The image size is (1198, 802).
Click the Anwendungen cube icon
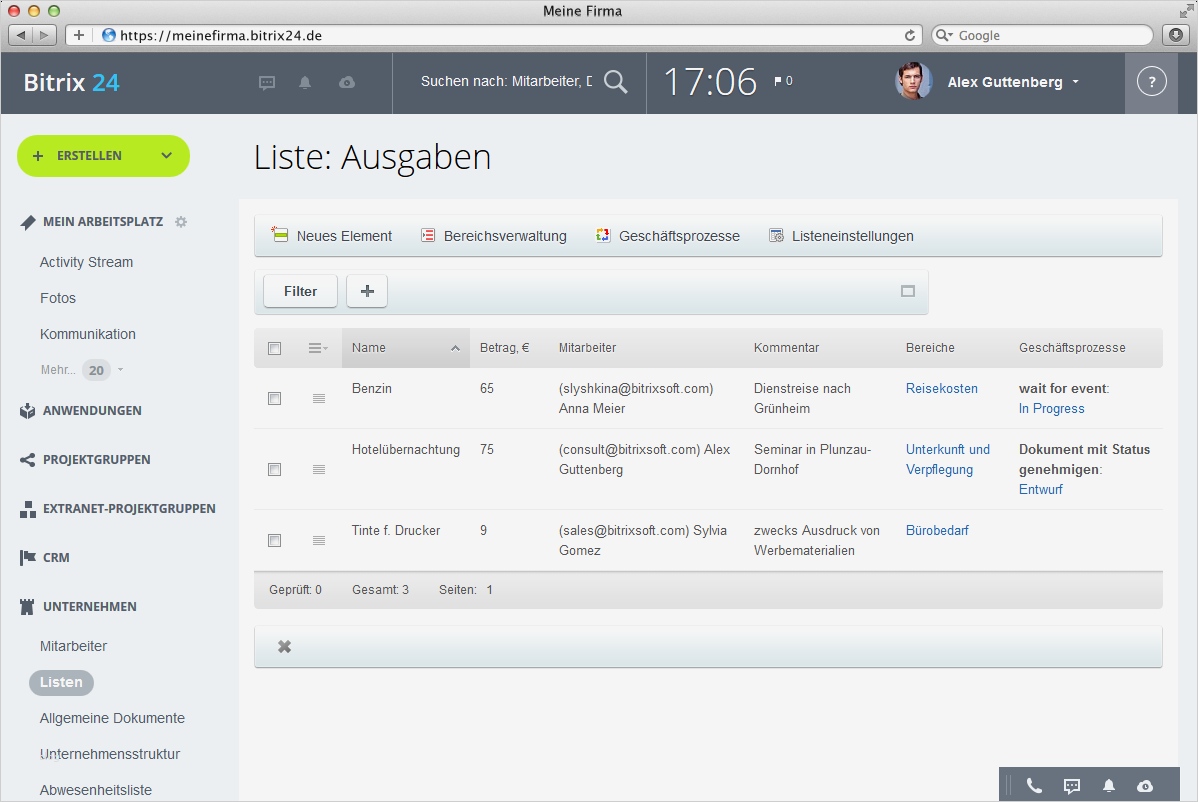[28, 411]
